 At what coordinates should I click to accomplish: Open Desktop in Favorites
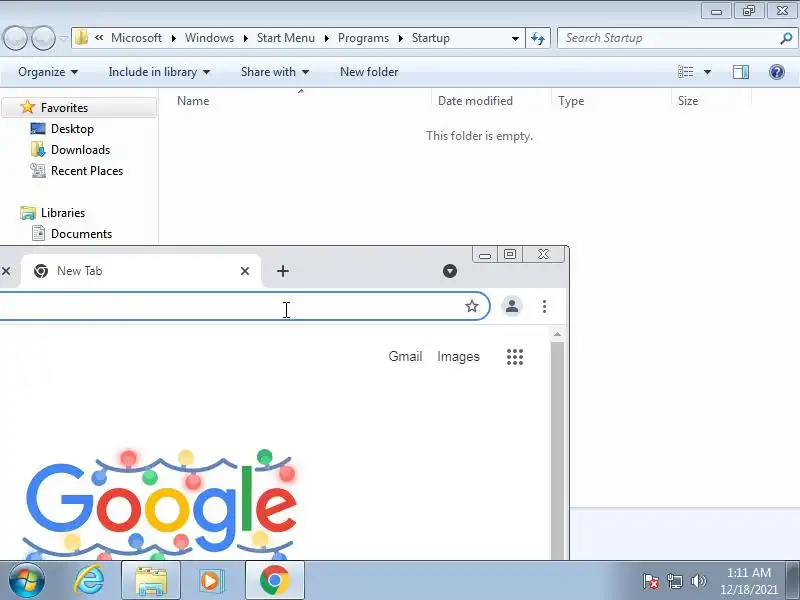coord(72,129)
